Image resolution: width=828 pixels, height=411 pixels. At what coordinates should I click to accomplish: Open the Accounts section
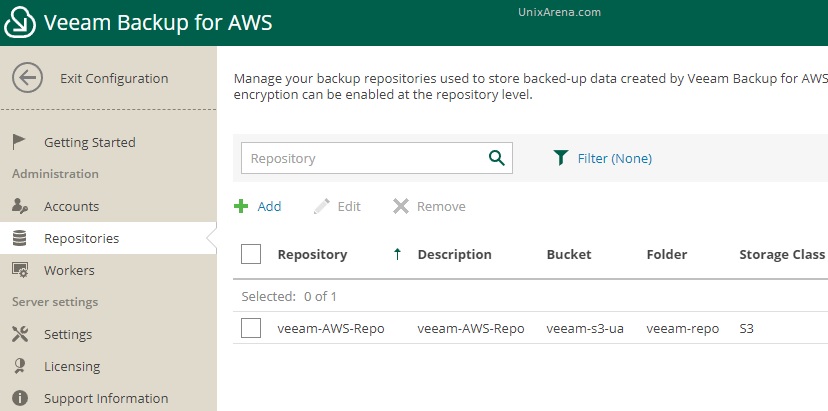pos(71,207)
